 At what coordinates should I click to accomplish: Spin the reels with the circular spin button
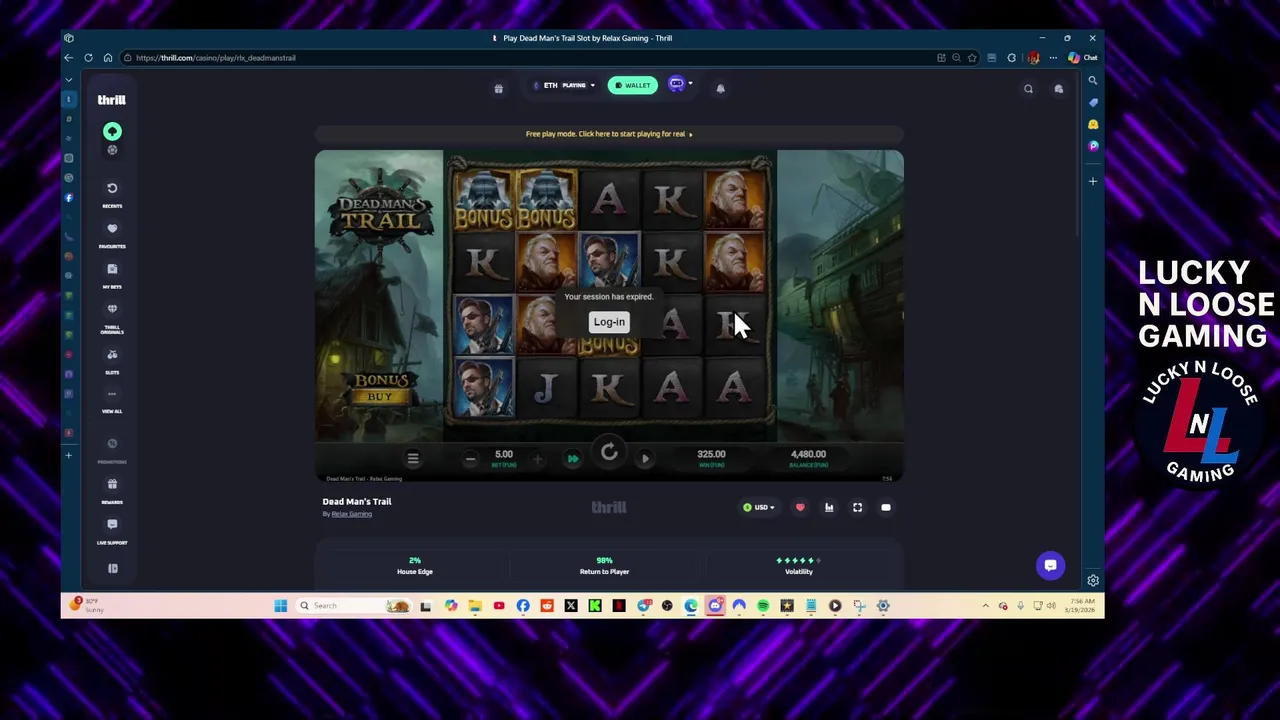[609, 453]
